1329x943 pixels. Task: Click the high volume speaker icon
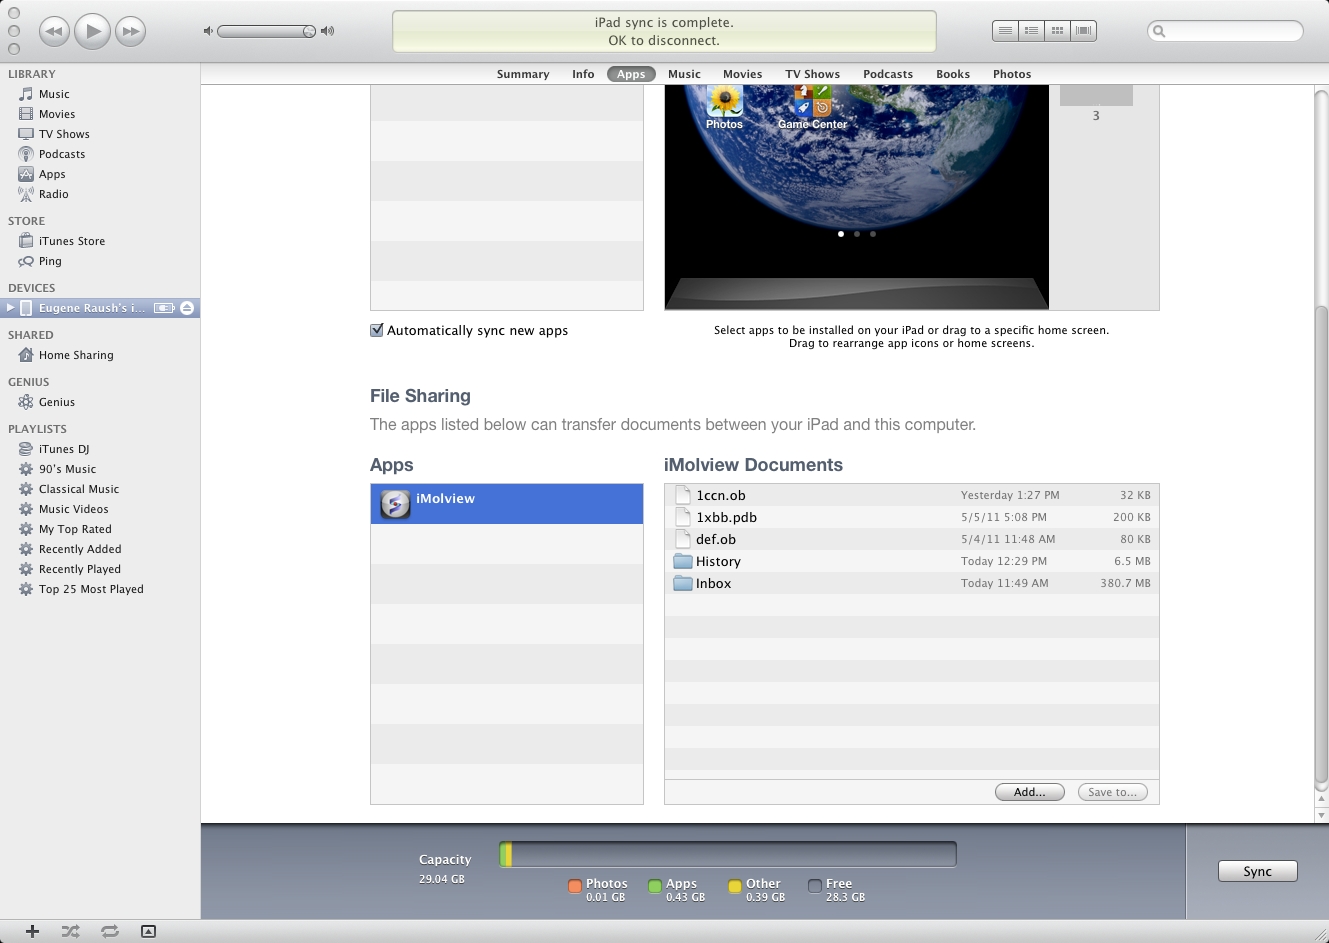[x=327, y=31]
